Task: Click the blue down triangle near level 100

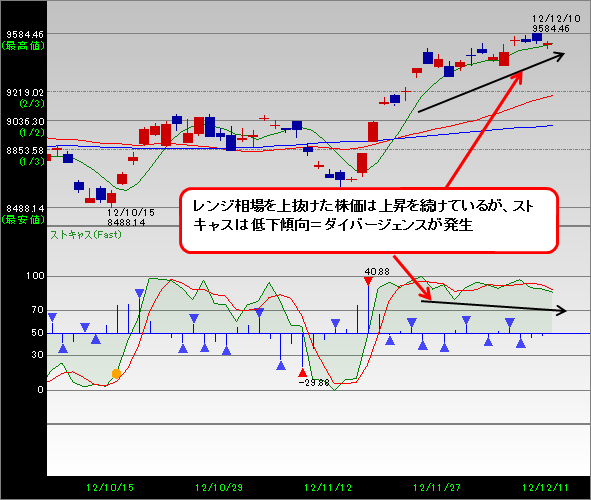Action: 139,293
